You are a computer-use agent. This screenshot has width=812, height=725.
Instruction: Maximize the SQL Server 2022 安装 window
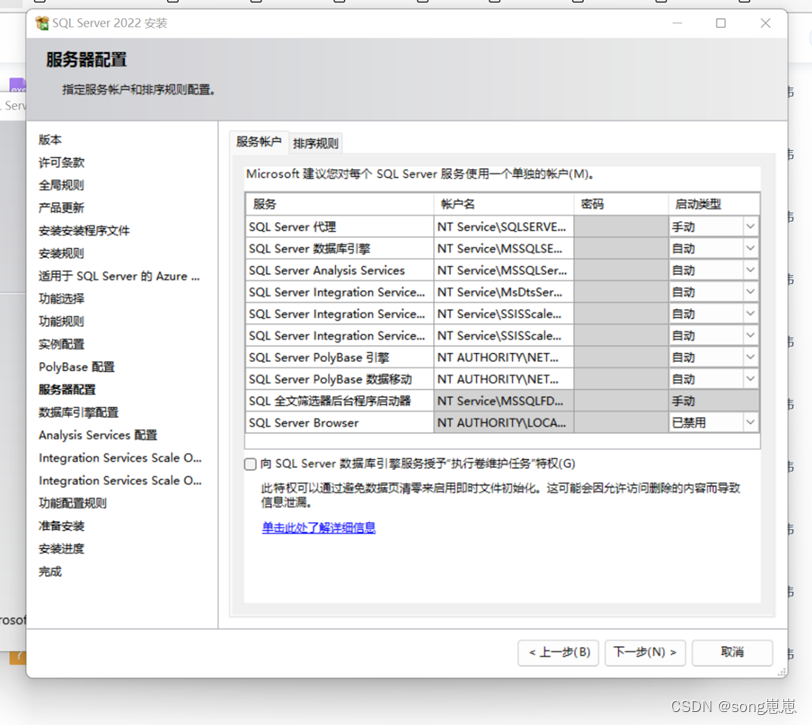(x=721, y=23)
